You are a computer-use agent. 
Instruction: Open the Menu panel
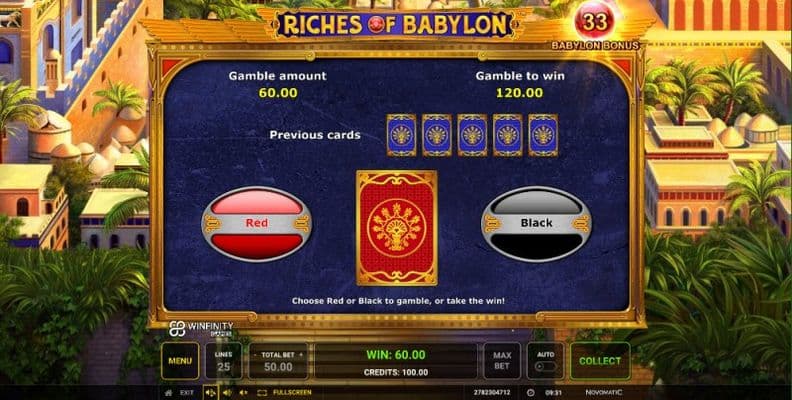(180, 361)
